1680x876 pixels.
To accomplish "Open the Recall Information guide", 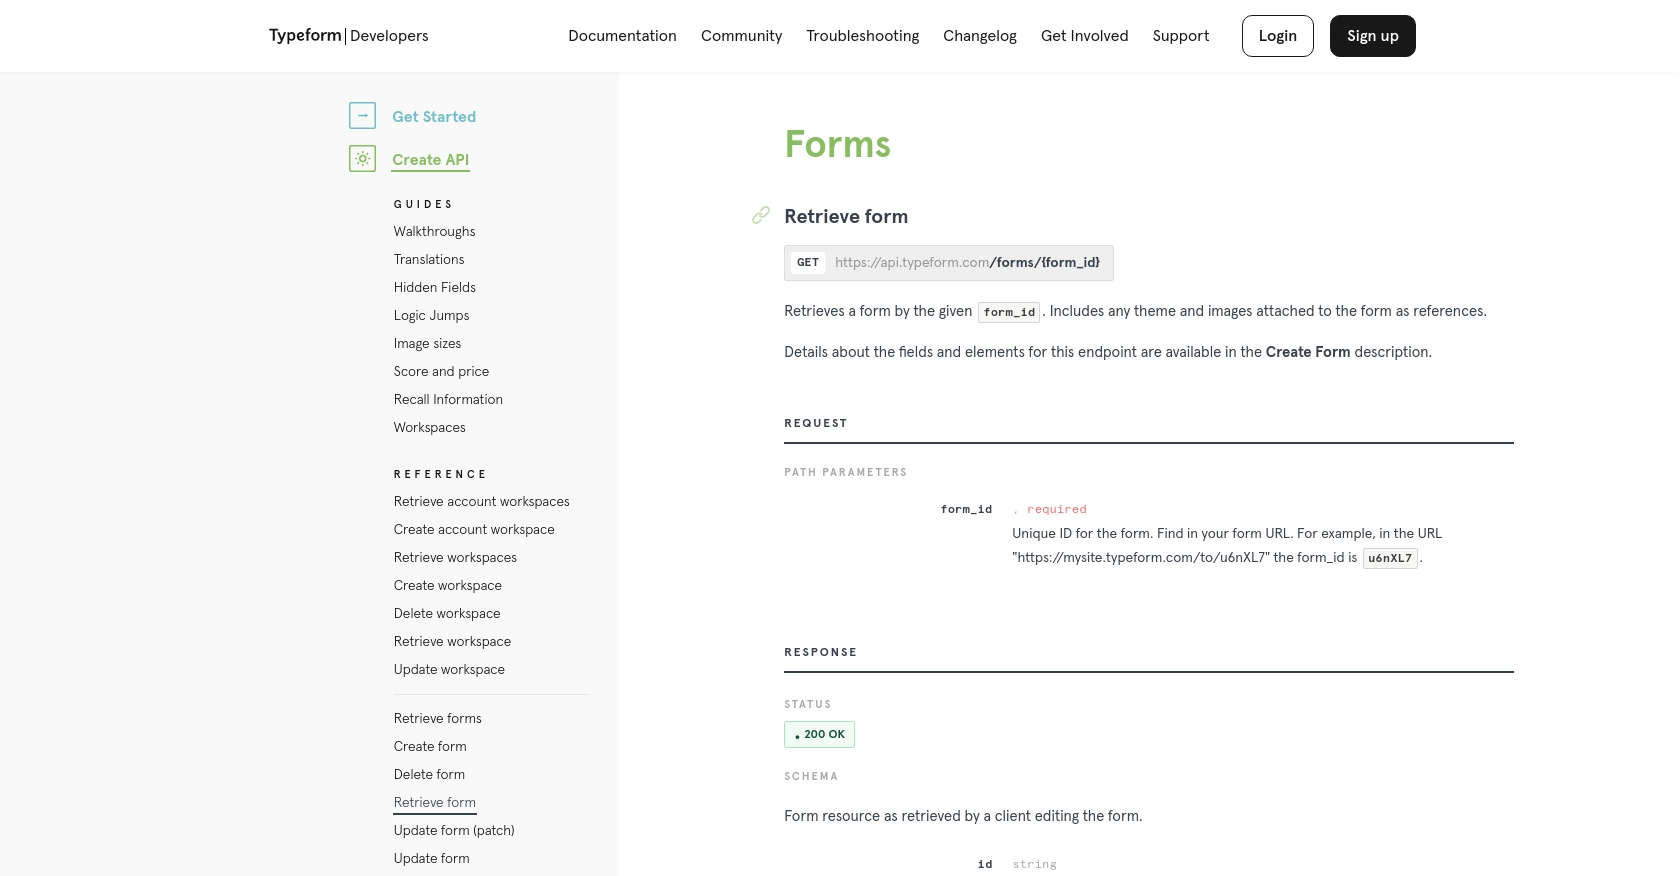I will (448, 399).
